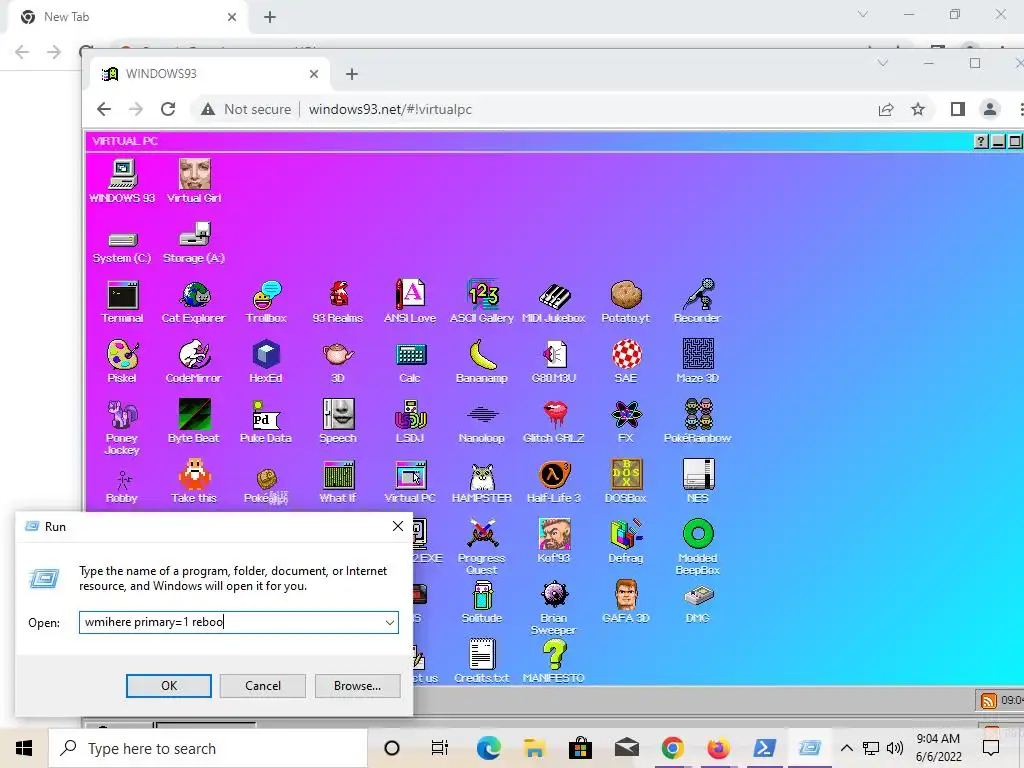The width and height of the screenshot is (1024, 768).
Task: Open Modded BeepBox icon
Action: coord(697,547)
